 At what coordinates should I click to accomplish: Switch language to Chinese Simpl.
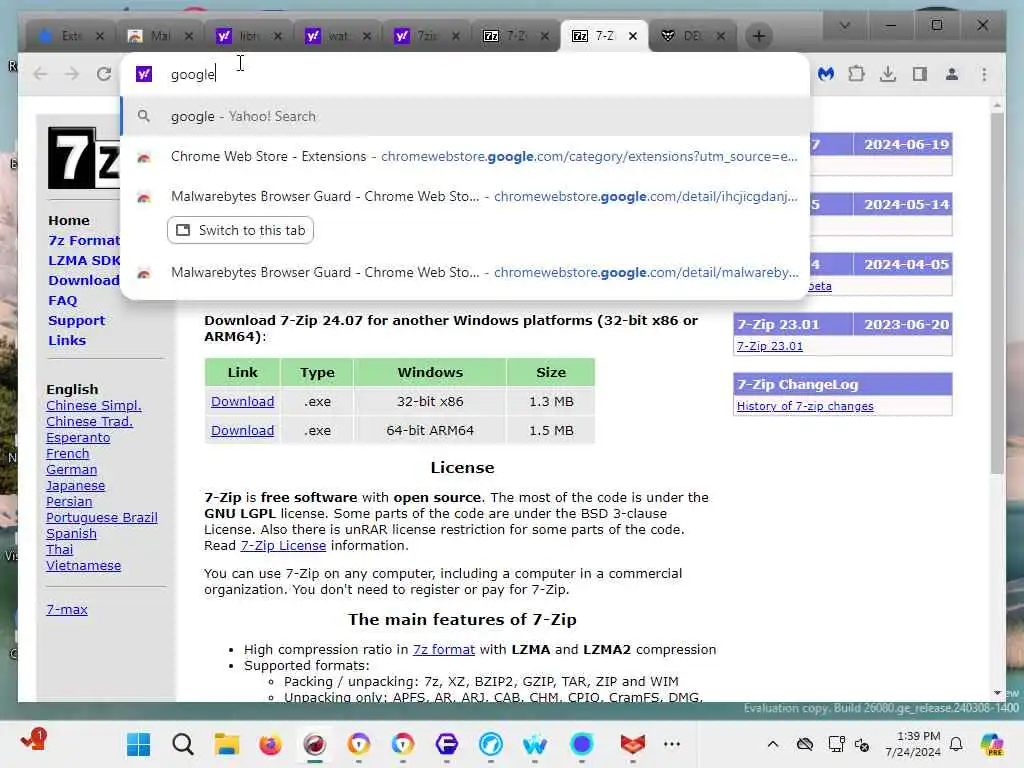pos(93,406)
